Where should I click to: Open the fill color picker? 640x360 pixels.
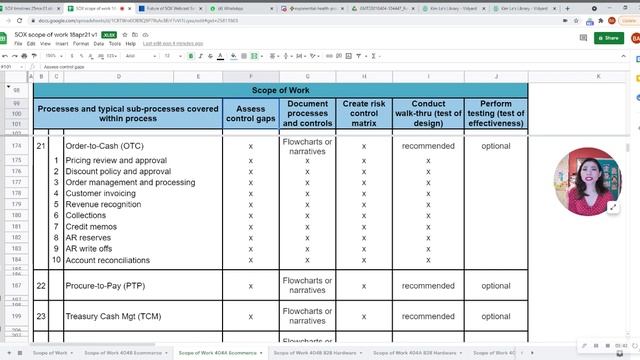(x=233, y=56)
